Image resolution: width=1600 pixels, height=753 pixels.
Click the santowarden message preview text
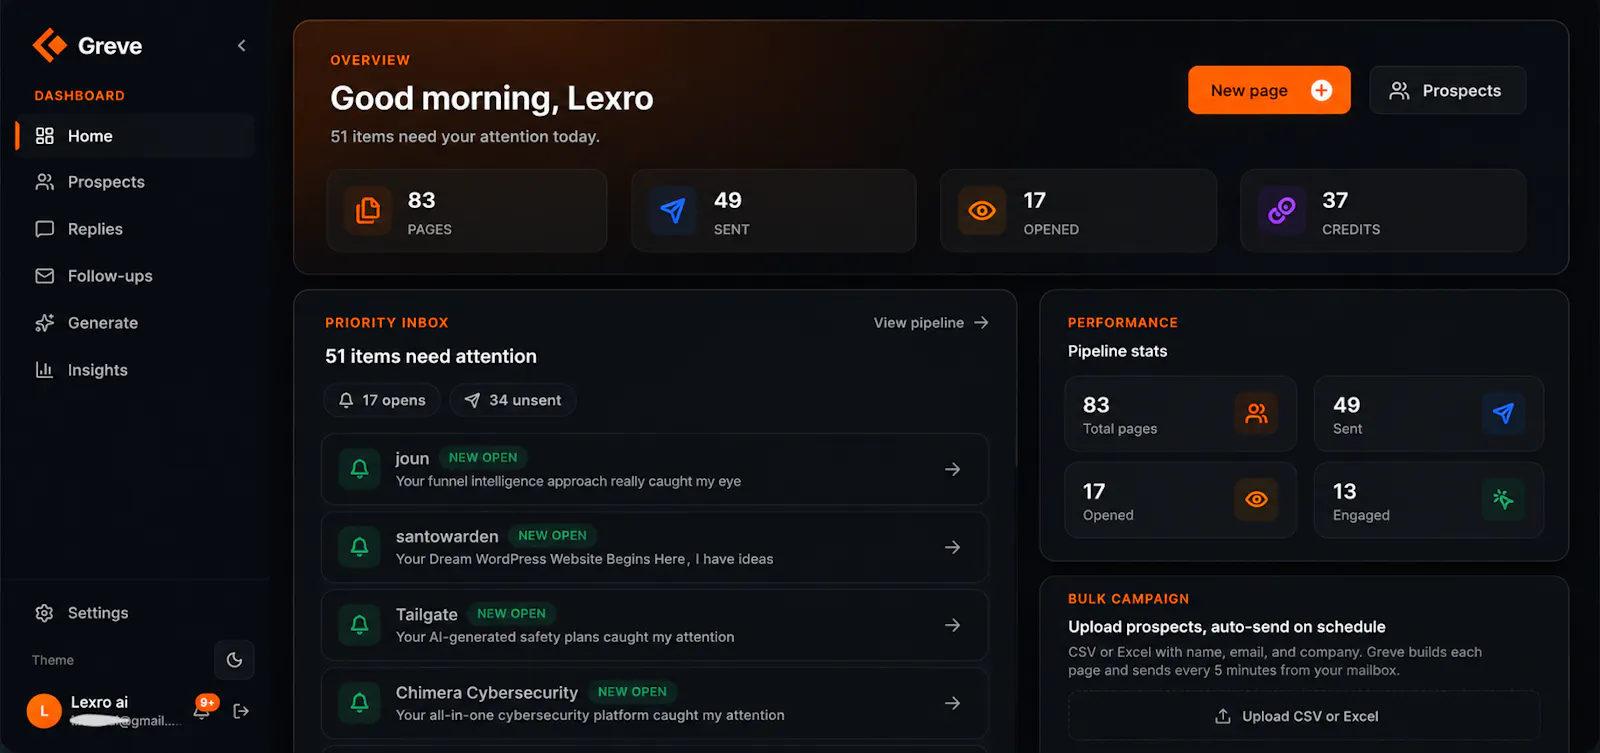pos(584,559)
